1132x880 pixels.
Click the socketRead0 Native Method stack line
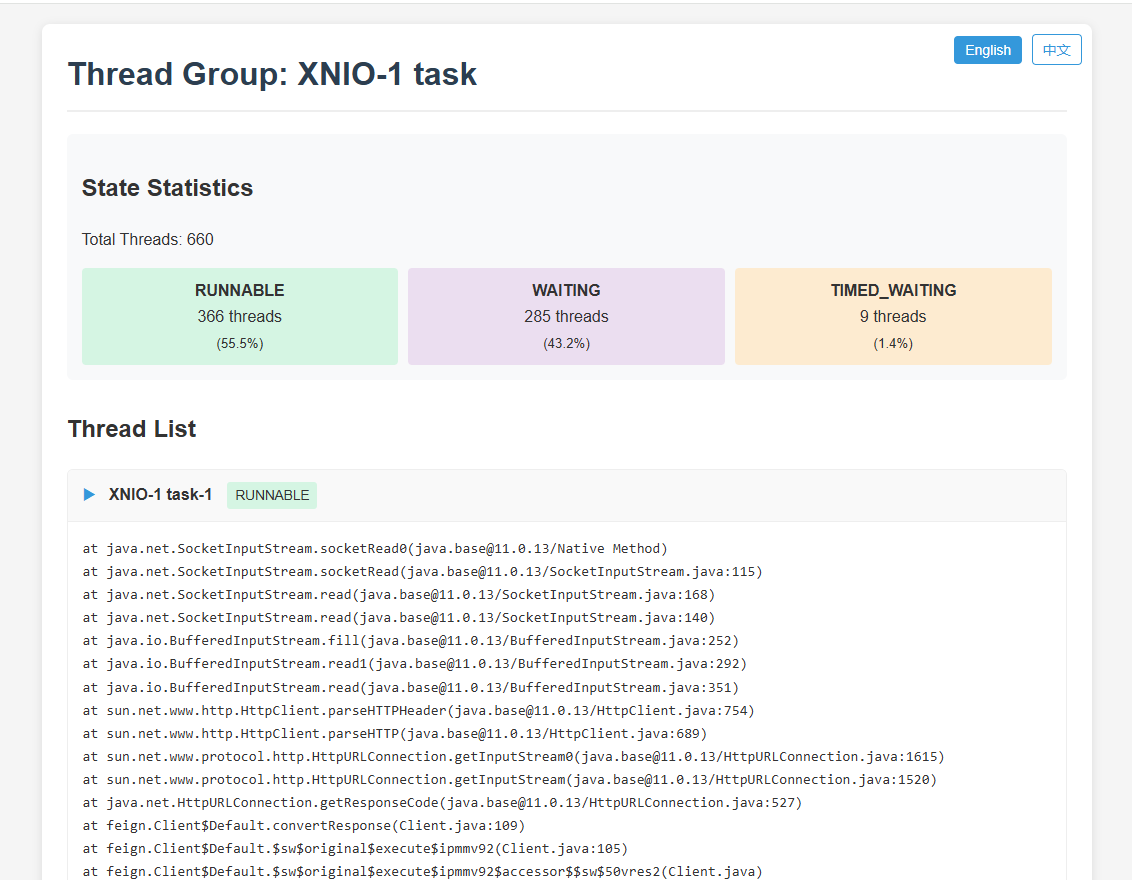pos(375,549)
